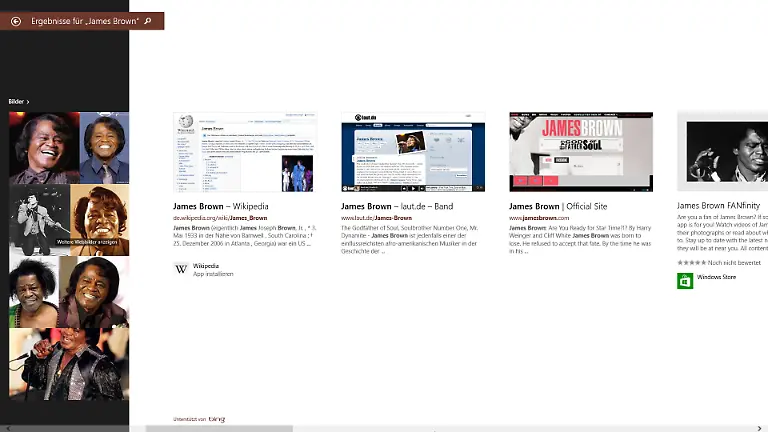Screen dimensions: 768x432
Task: Click the horizontal scrollbar at the bottom
Action: point(220,428)
